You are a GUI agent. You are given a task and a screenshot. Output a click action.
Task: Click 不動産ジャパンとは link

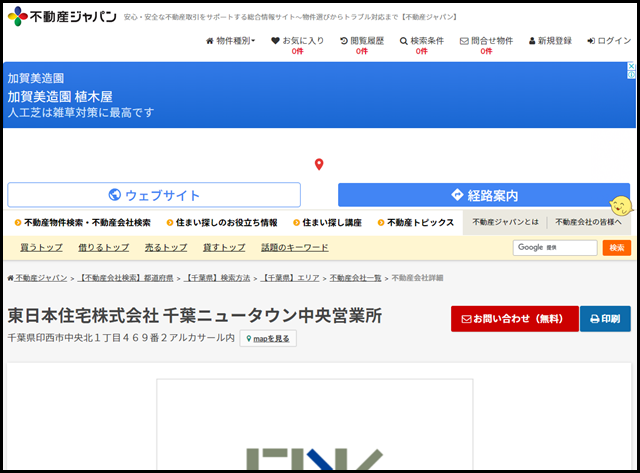coord(505,222)
